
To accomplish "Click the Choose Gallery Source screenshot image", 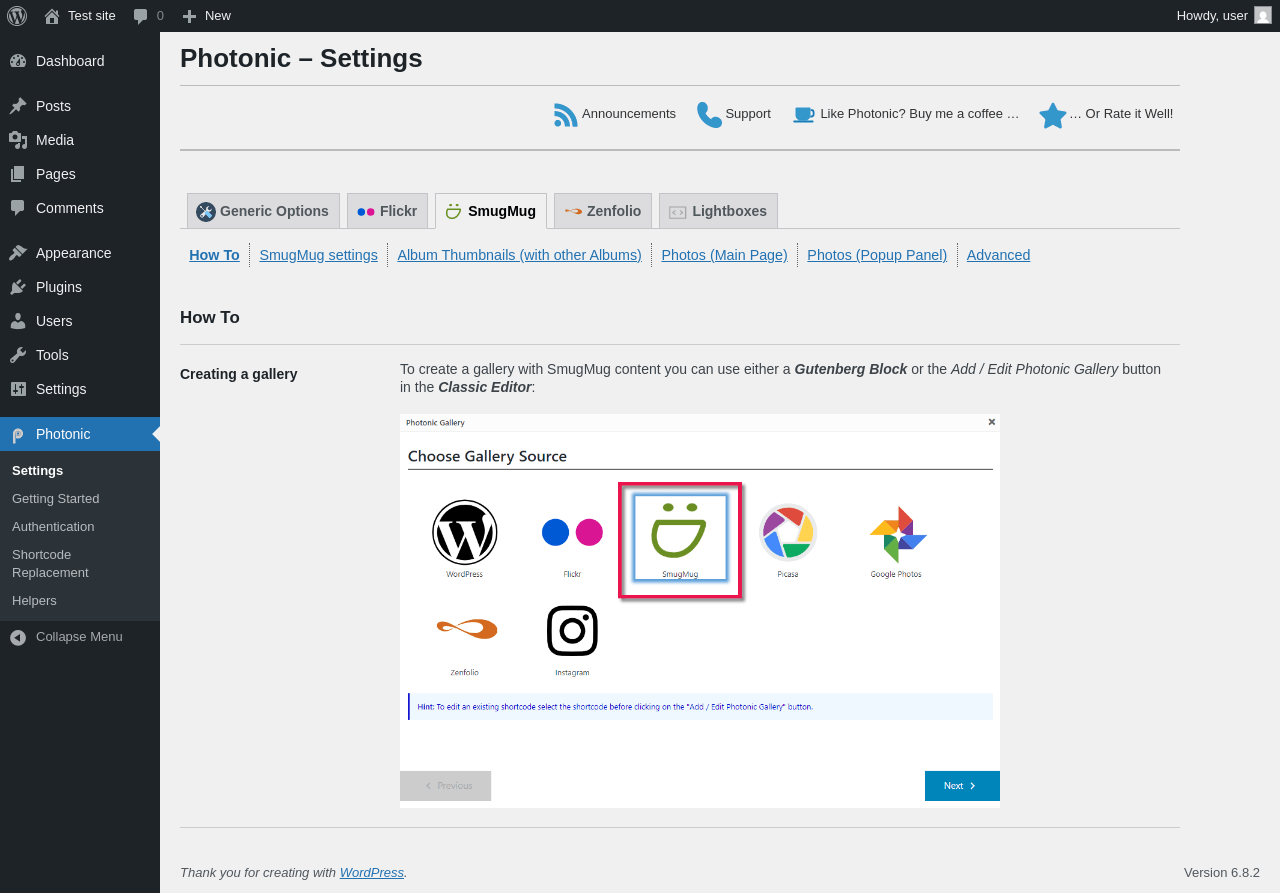I will (700, 610).
